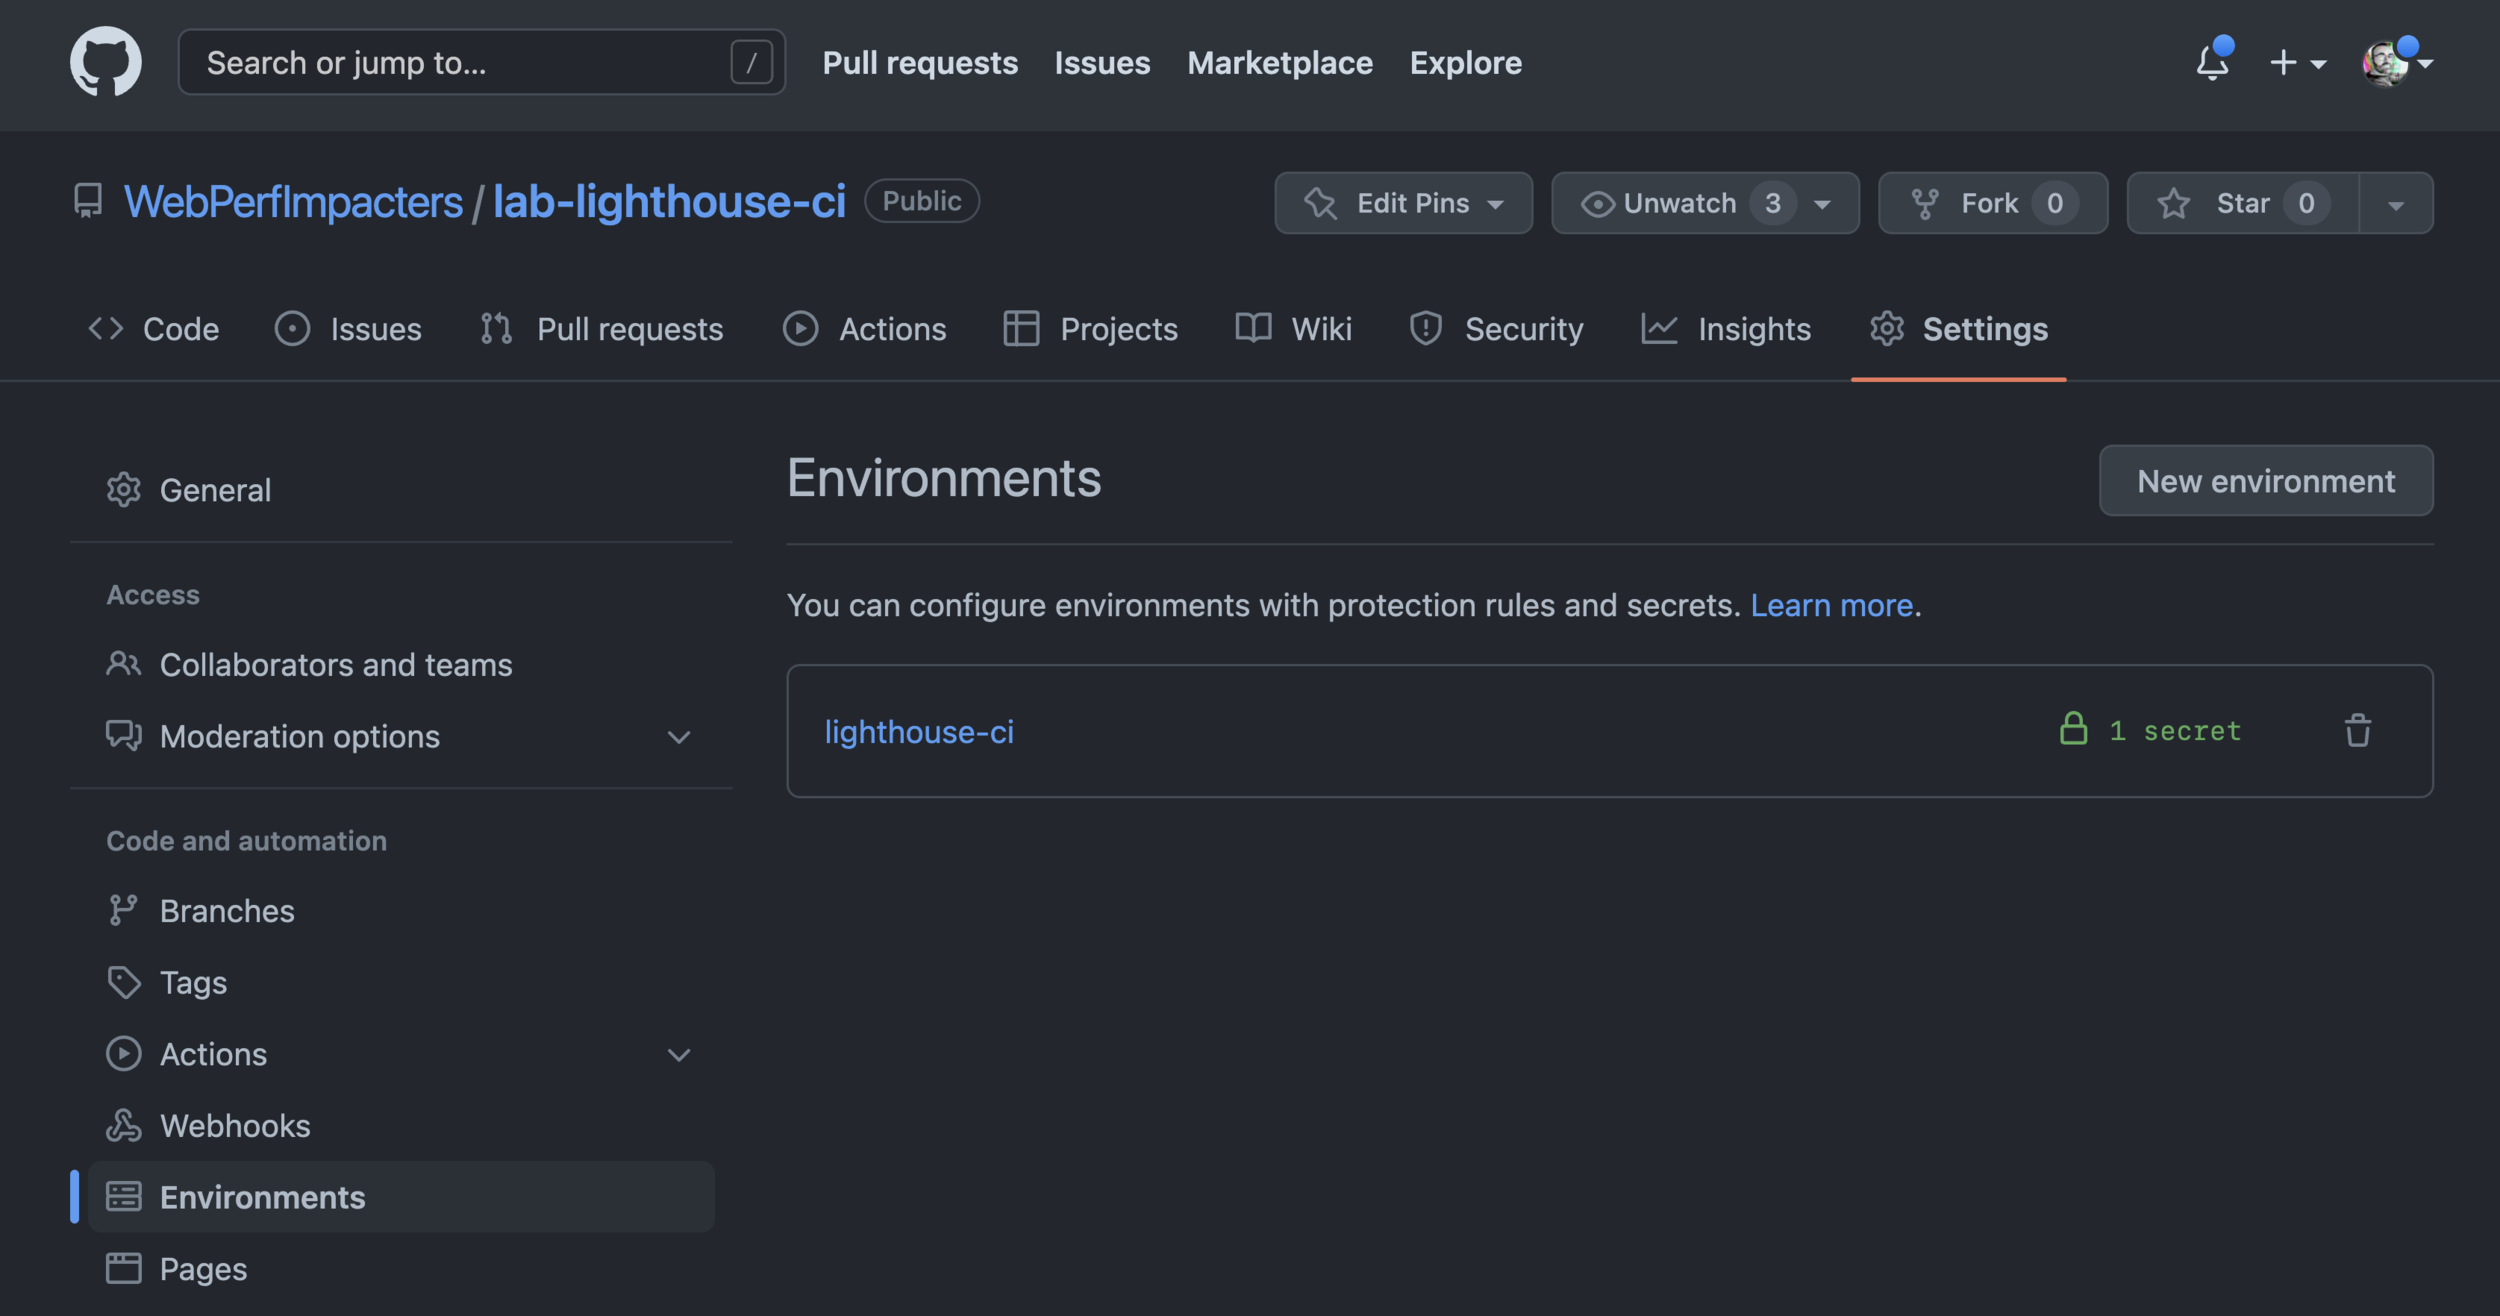This screenshot has width=2500, height=1316.
Task: Open the notifications bell
Action: (x=2211, y=63)
